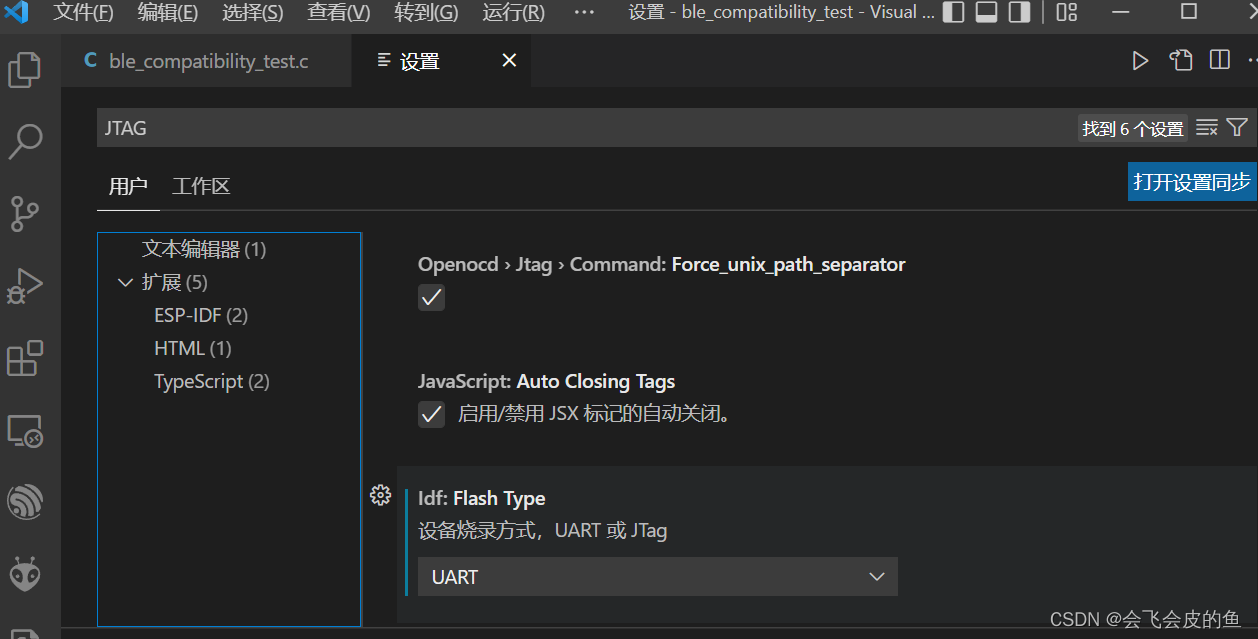Open the Search view in activity bar
Screen dimensions: 1258x639
pyautogui.click(x=24, y=141)
